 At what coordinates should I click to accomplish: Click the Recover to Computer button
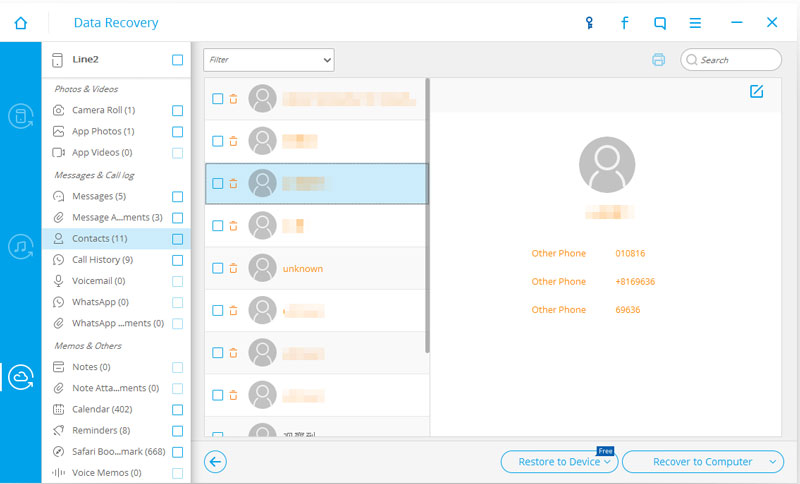703,462
